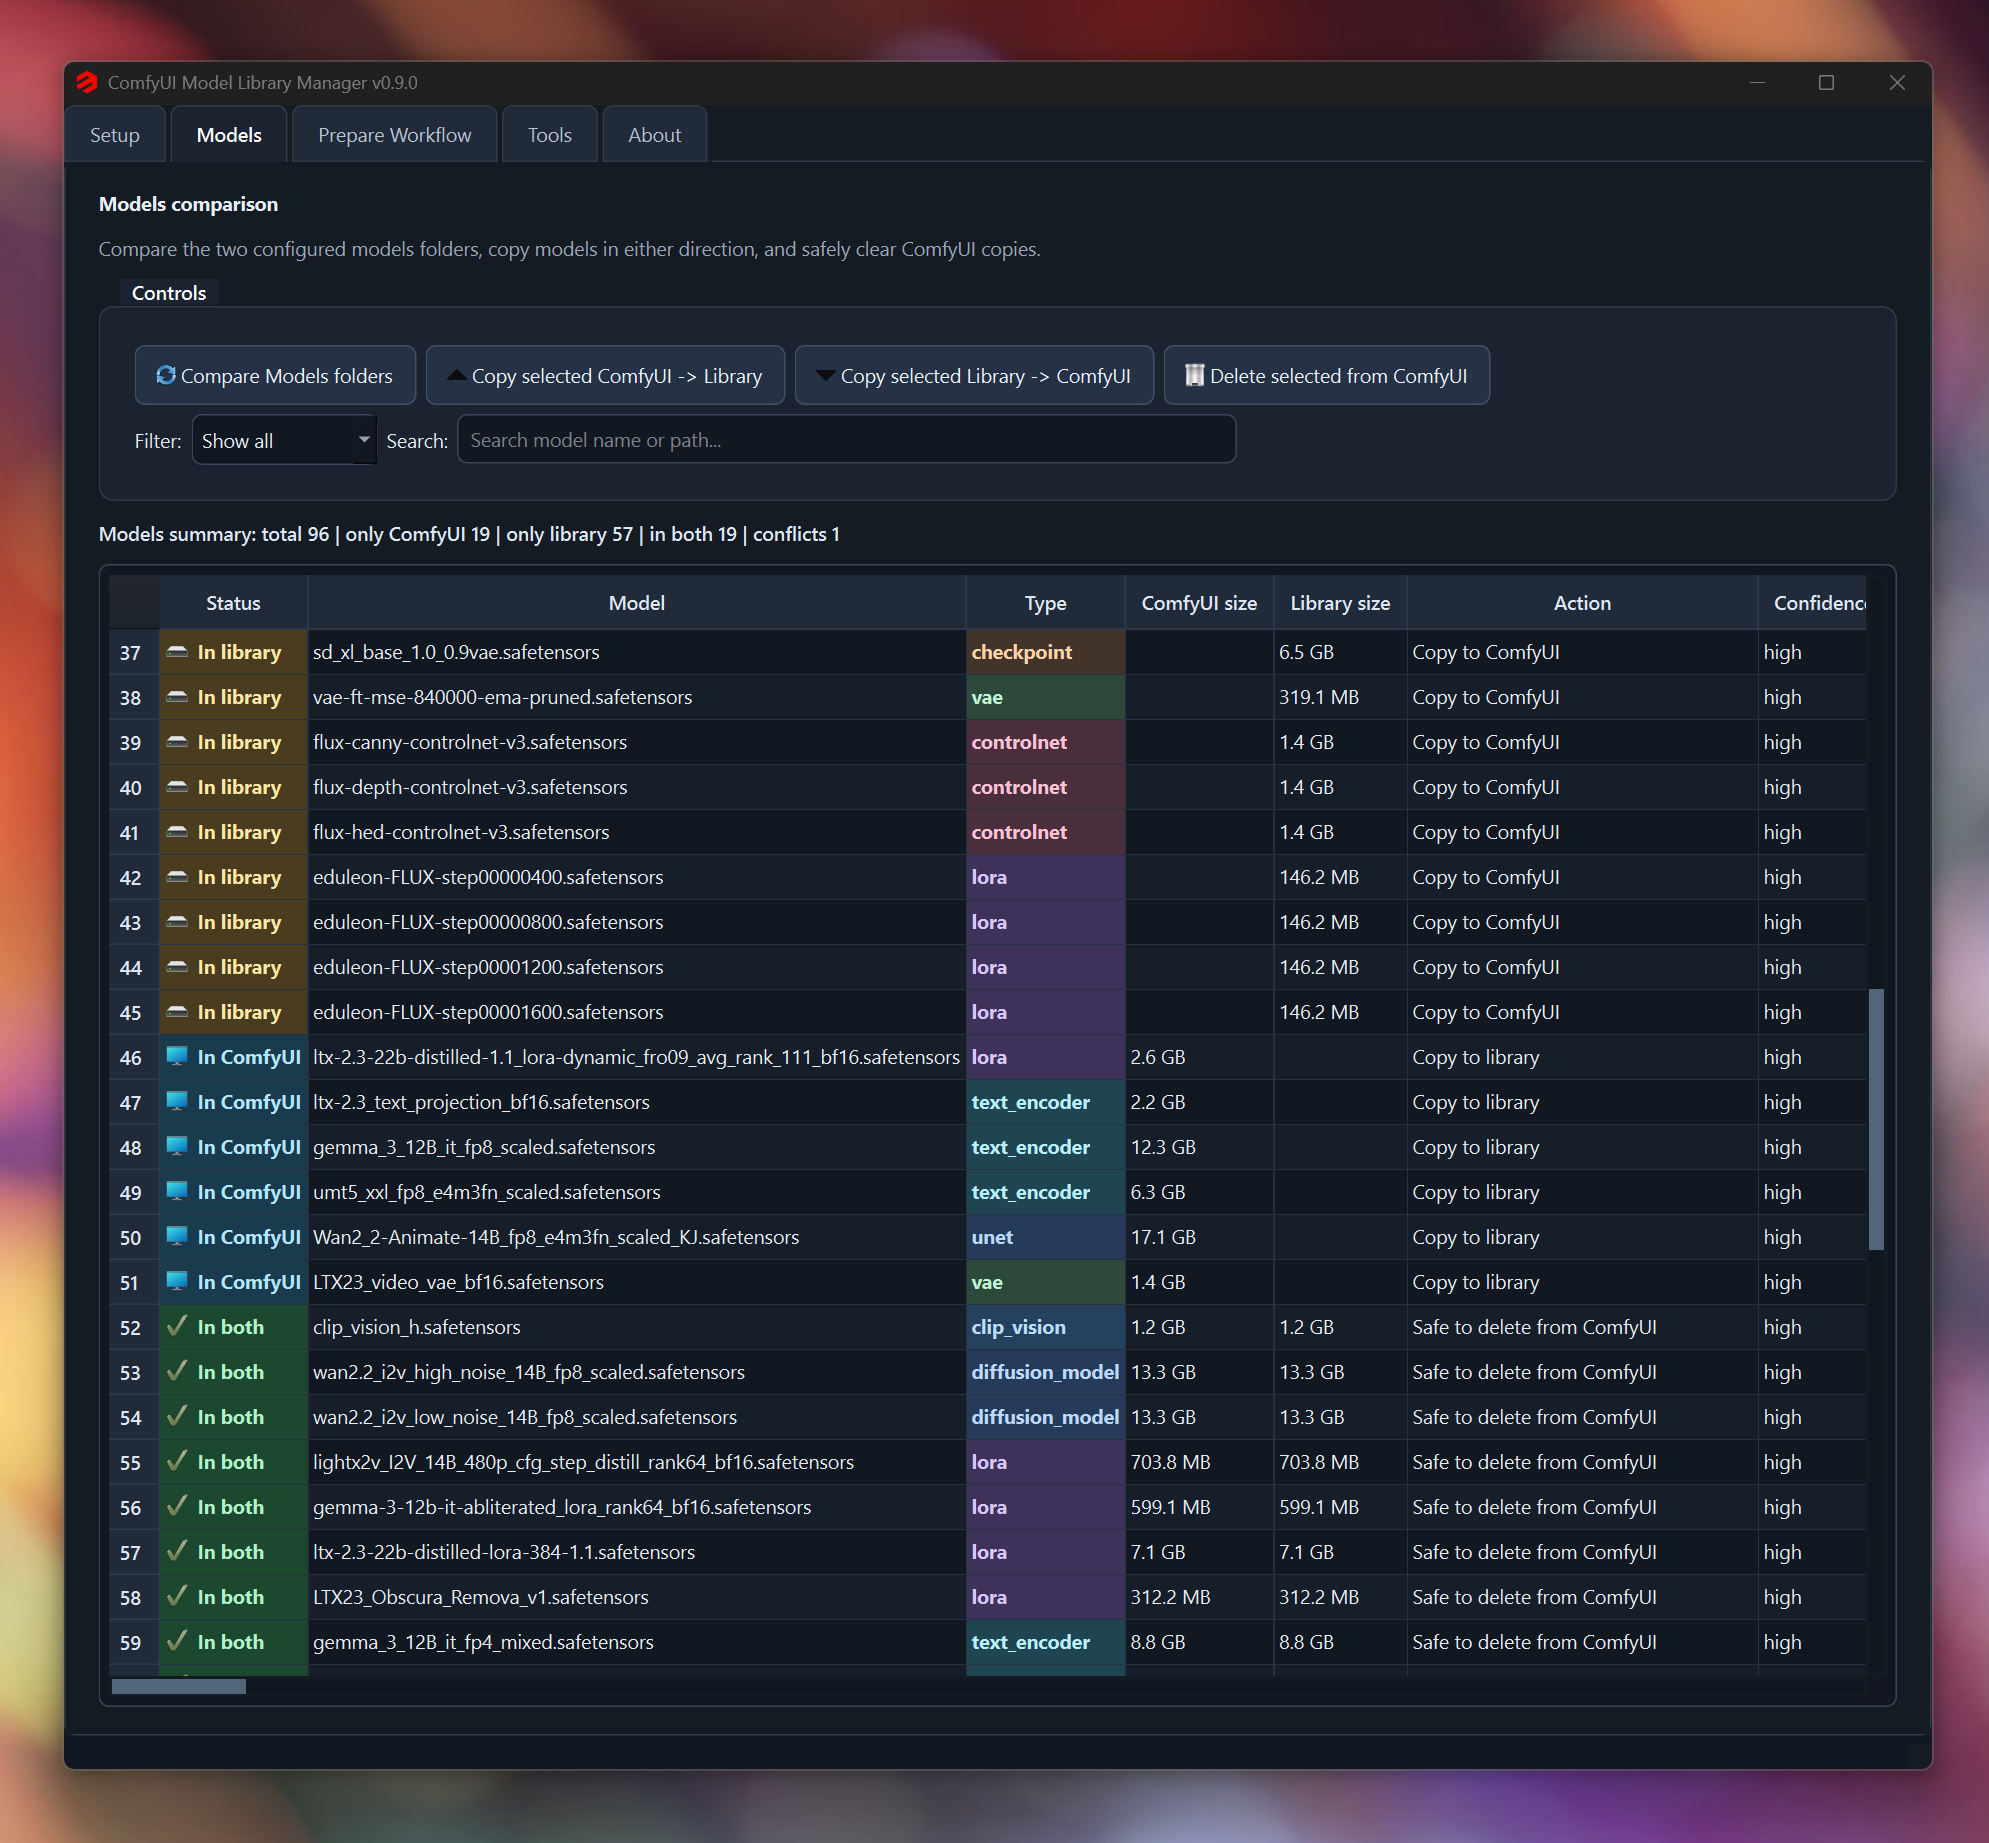1989x1843 pixels.
Task: Click the monitor icon for gemma_3_12B_it_fp8_scaled row
Action: click(x=177, y=1147)
